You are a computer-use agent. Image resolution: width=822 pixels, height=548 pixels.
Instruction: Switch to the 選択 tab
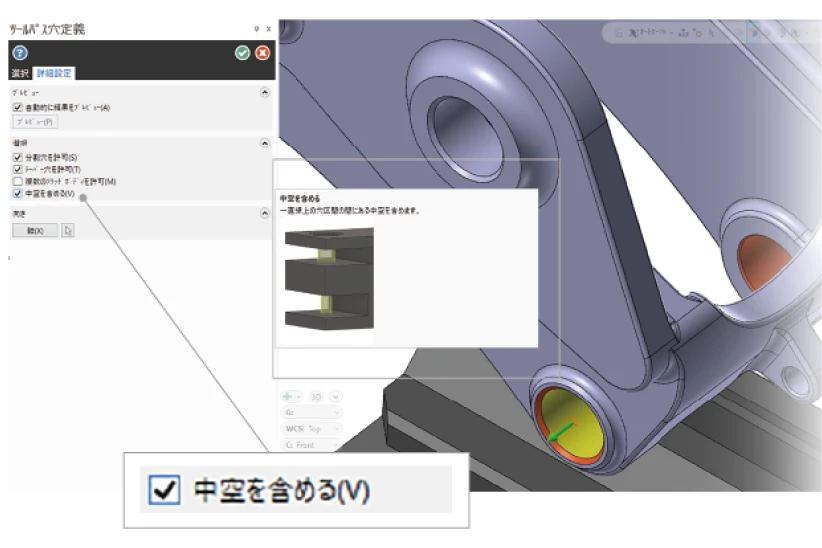point(20,74)
